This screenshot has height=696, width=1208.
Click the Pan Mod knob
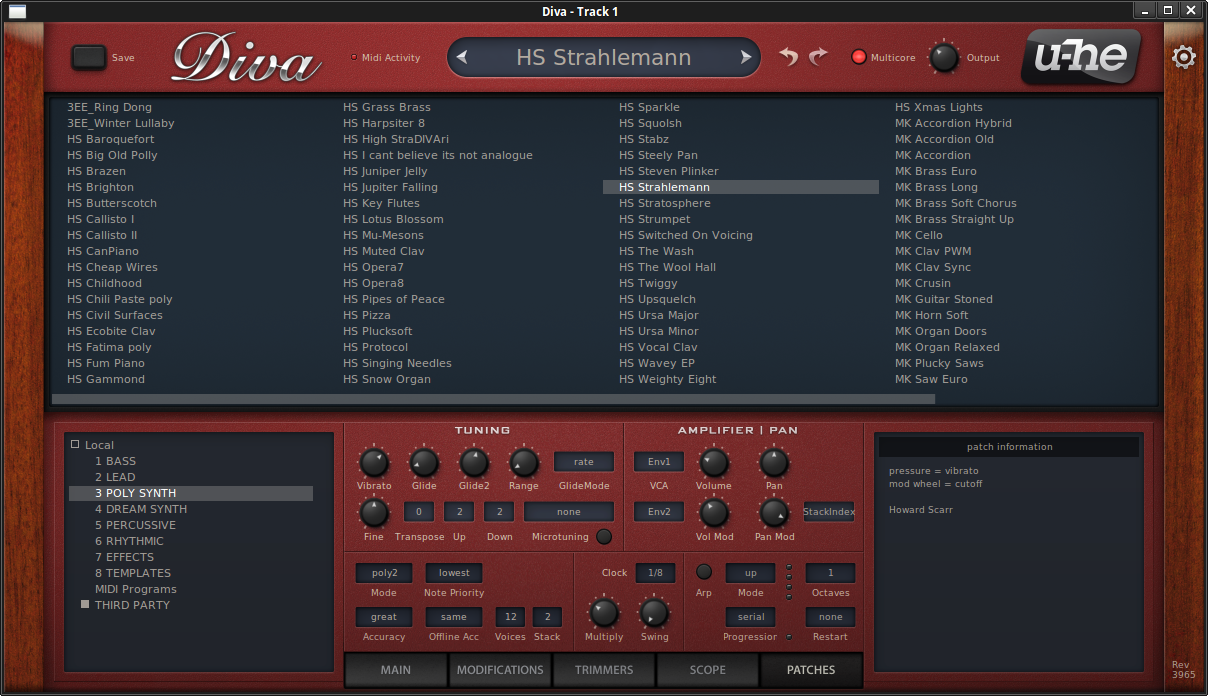[x=774, y=513]
